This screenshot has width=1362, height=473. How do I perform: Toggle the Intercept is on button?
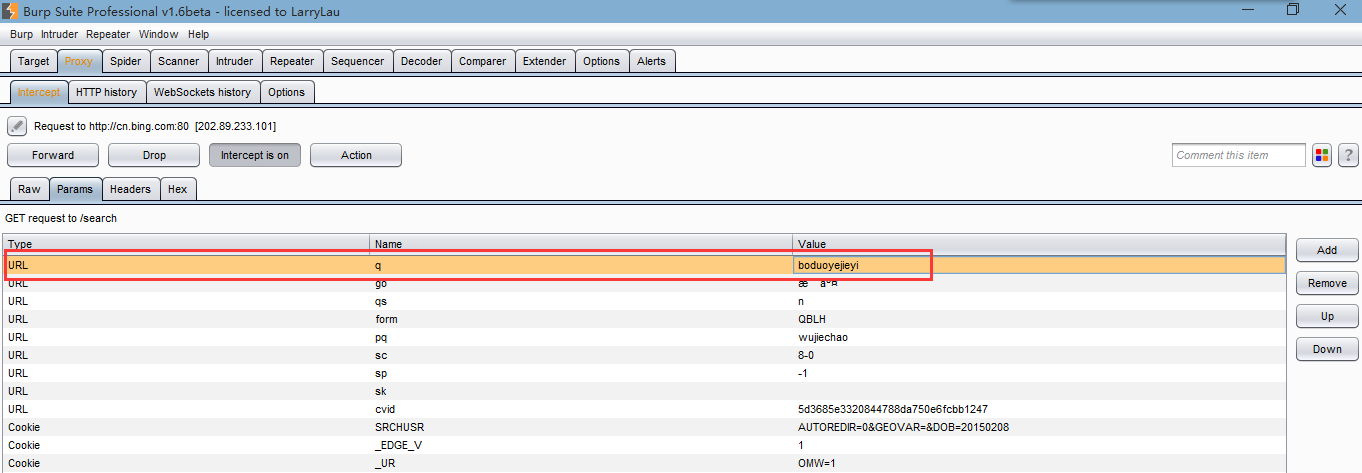255,155
